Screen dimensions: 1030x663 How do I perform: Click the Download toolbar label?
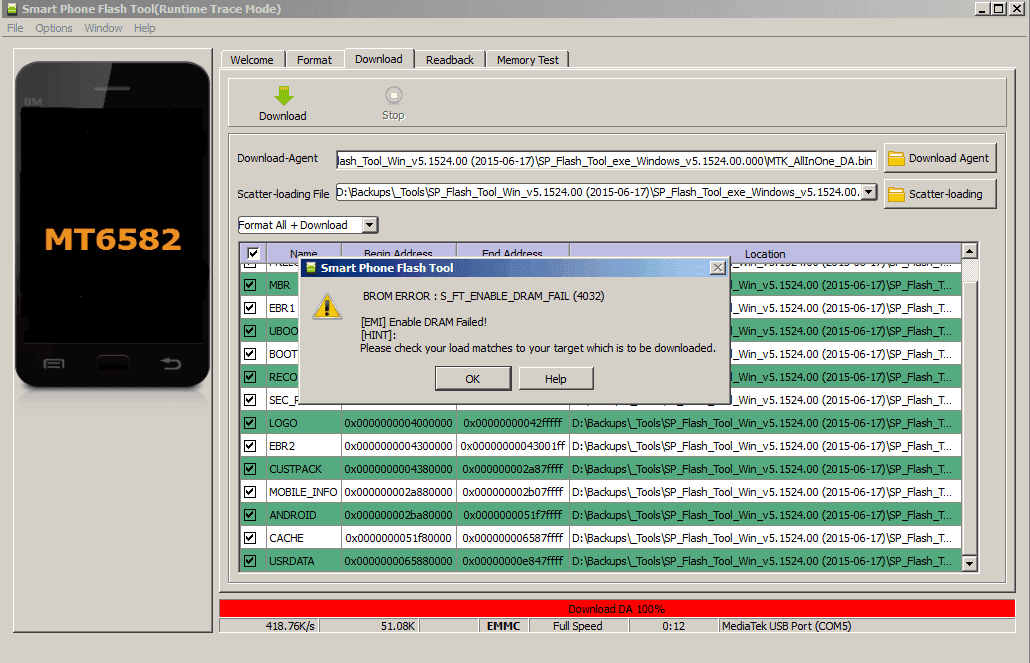[282, 116]
